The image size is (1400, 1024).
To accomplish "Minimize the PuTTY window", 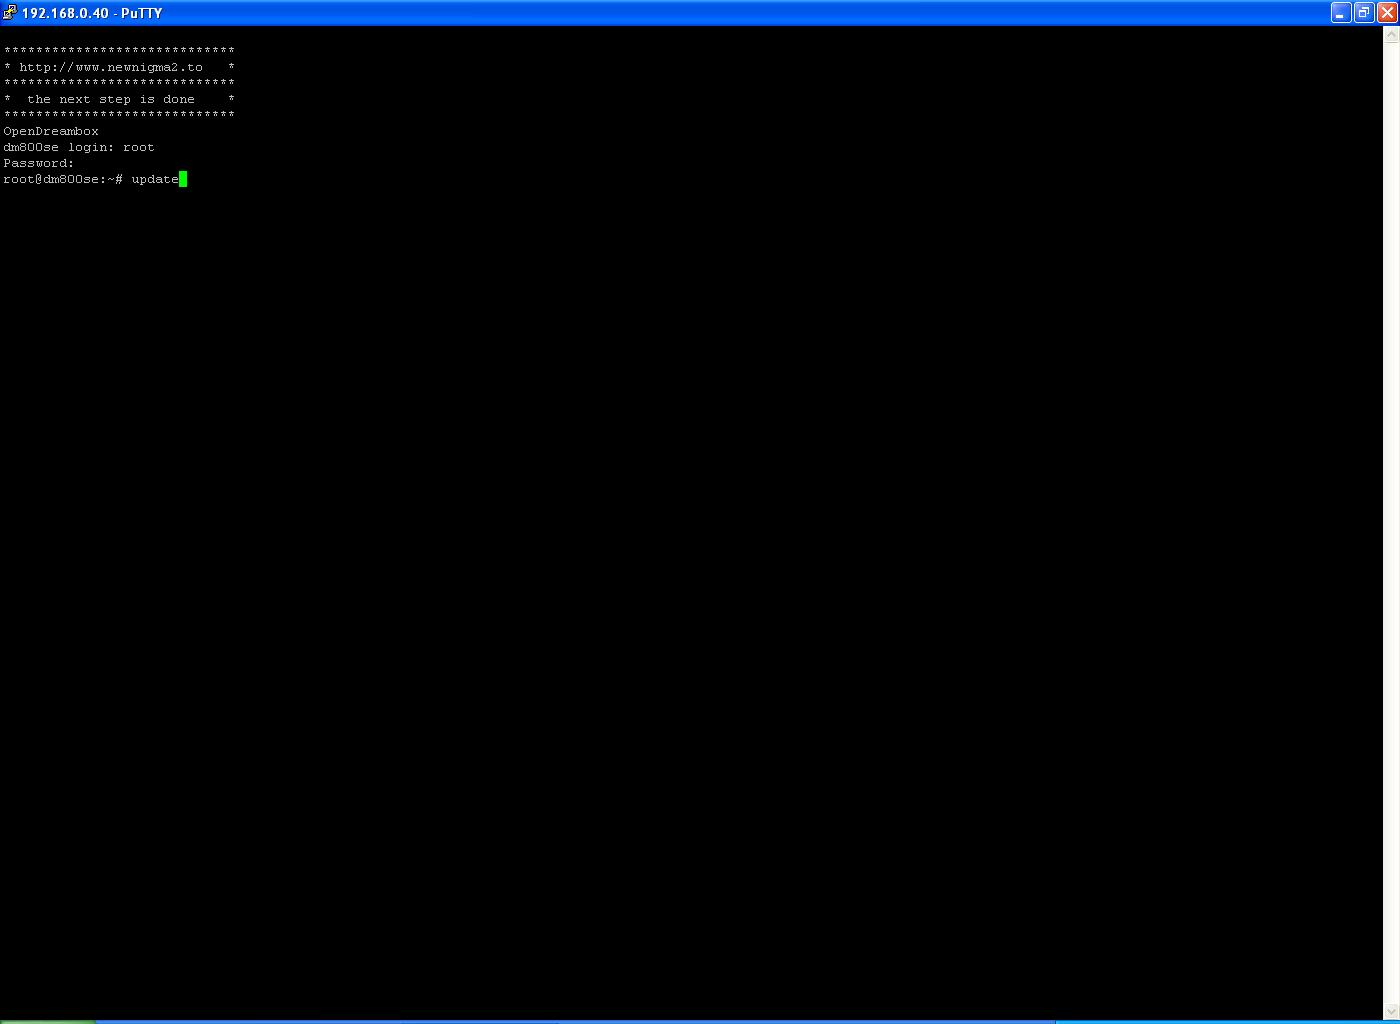I will point(1341,13).
